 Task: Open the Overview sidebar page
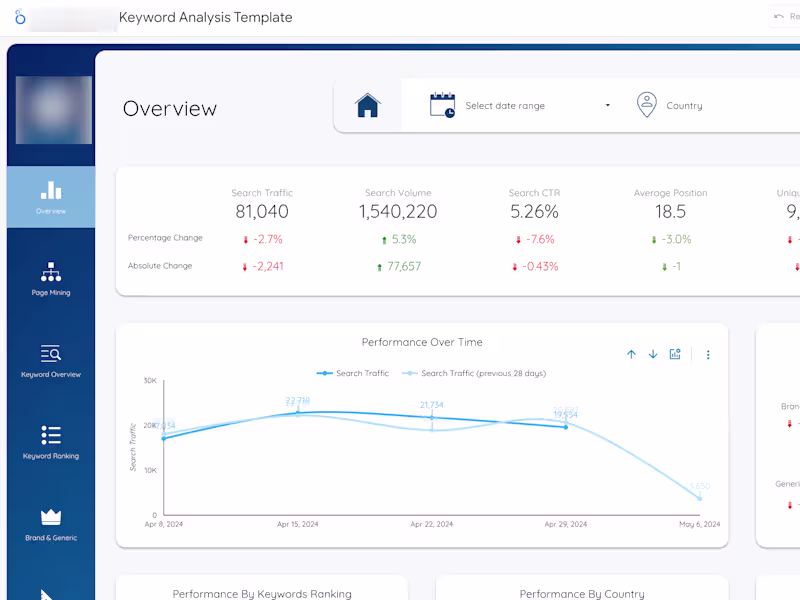pos(51,197)
